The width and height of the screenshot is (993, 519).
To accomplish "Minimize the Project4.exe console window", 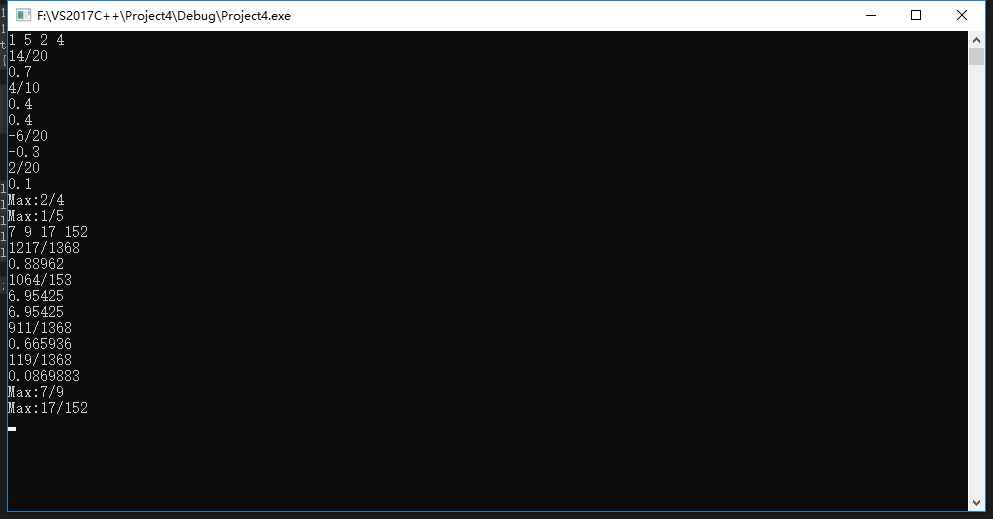I will click(x=871, y=15).
